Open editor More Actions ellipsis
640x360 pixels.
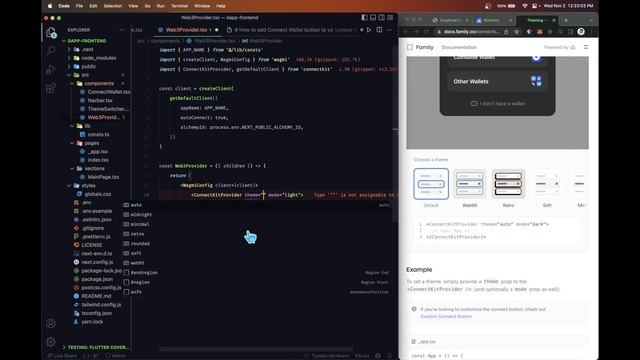(x=389, y=30)
